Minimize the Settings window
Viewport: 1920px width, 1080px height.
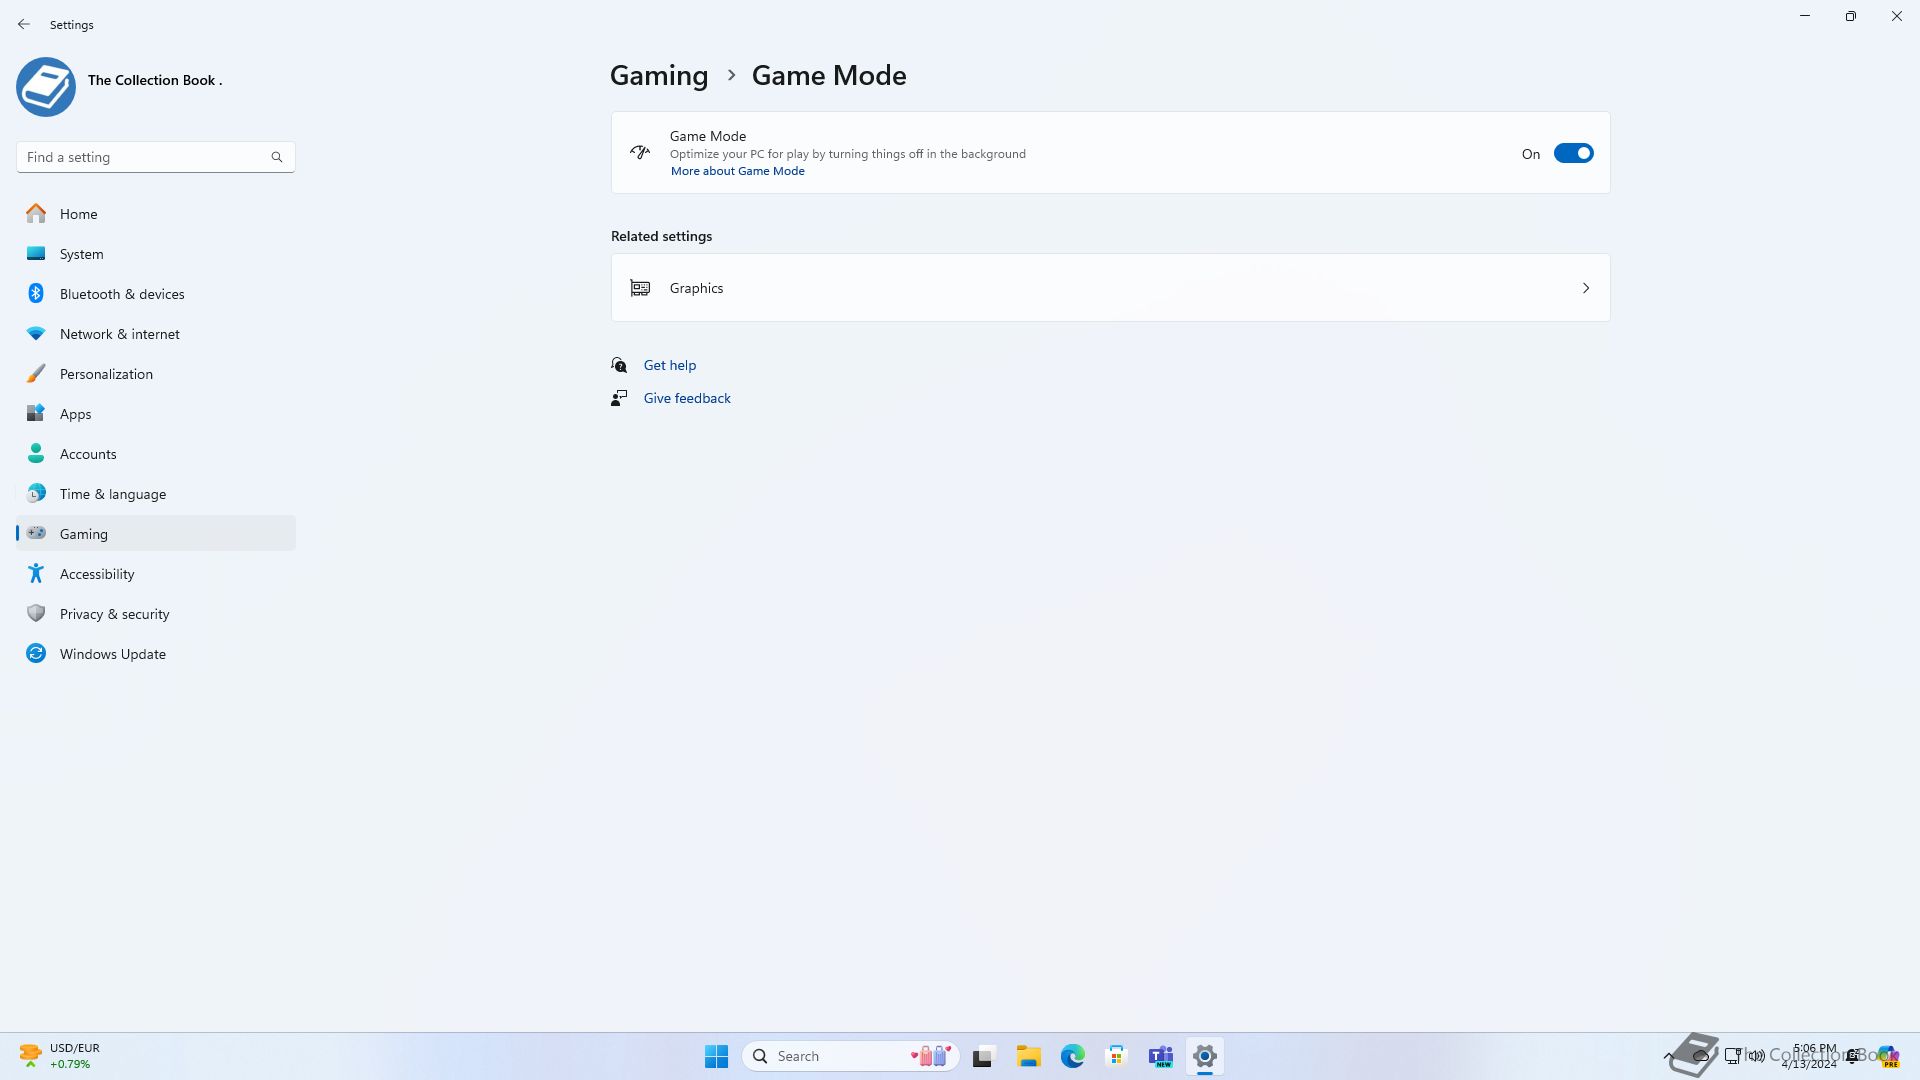1805,16
